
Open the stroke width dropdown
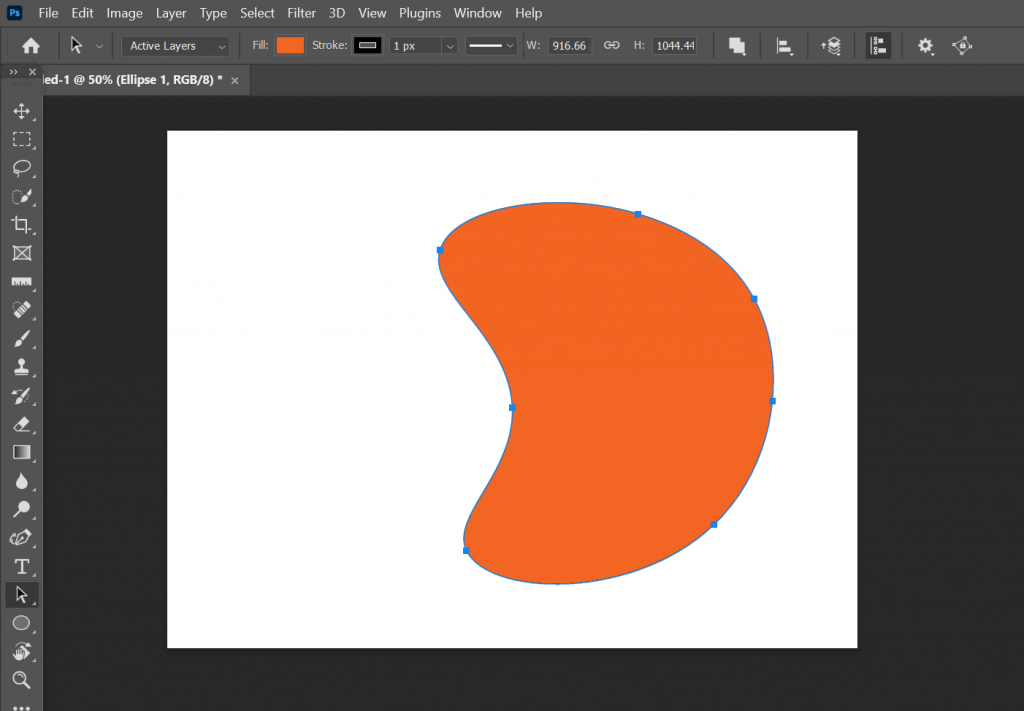pyautogui.click(x=449, y=45)
